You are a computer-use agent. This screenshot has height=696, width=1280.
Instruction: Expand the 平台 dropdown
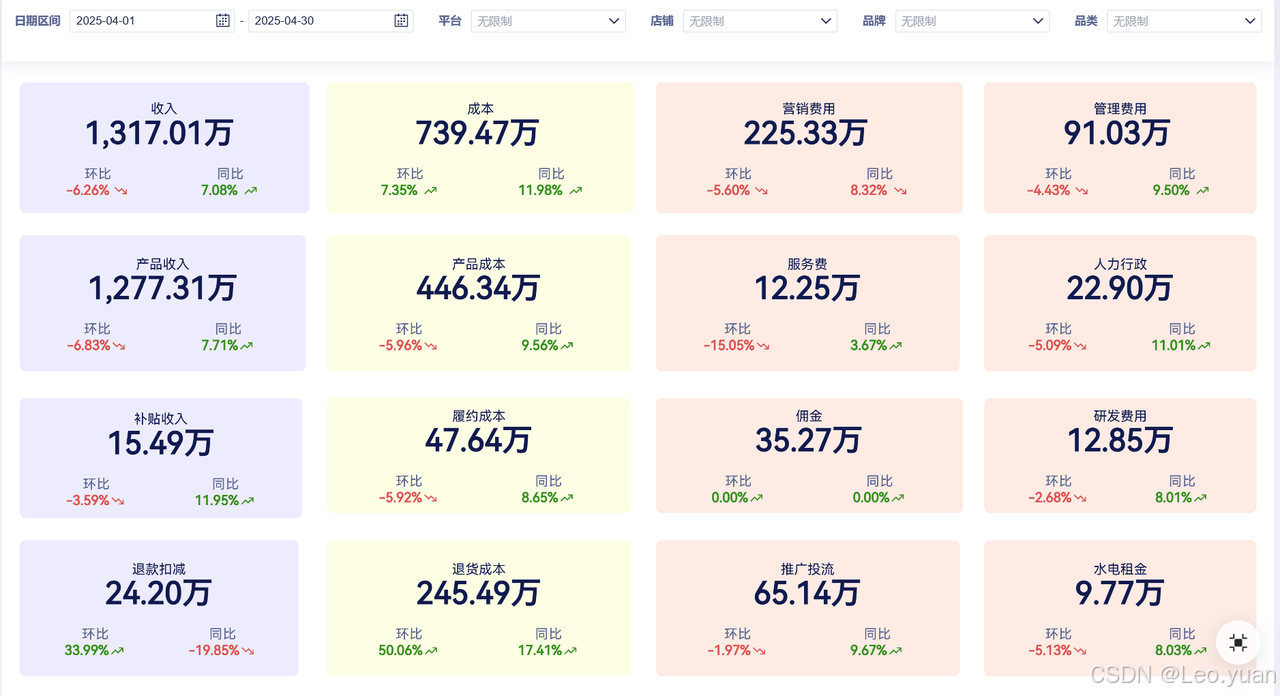point(548,21)
